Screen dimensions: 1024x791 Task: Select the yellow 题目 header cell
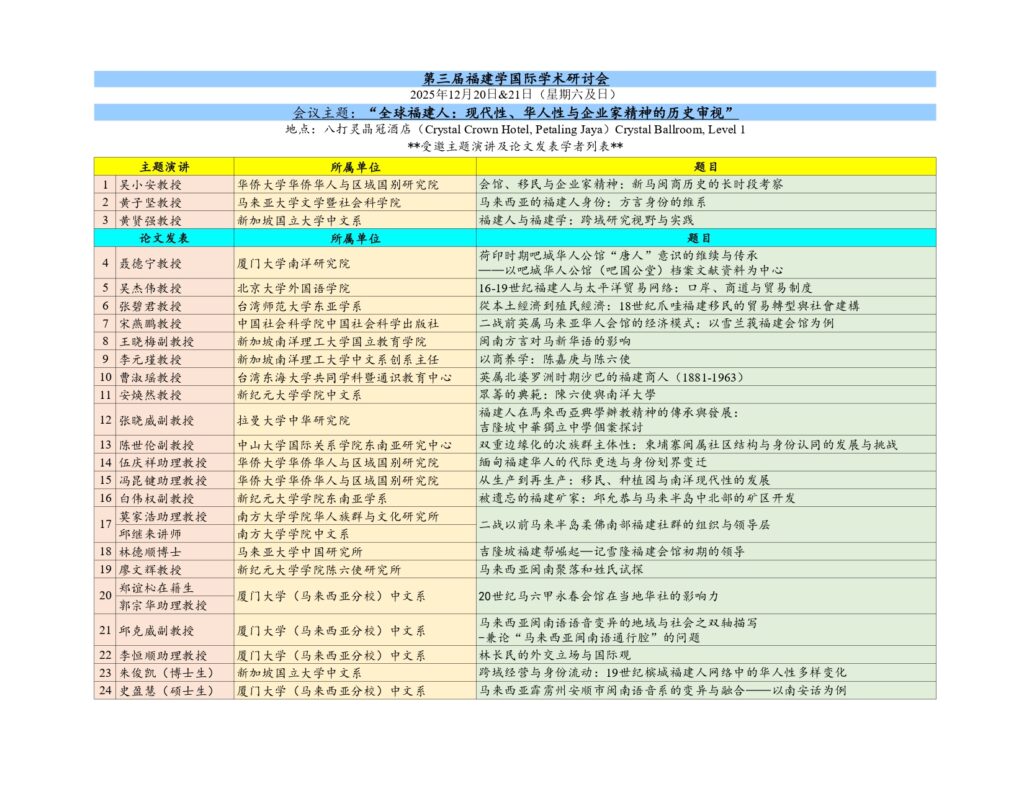(x=705, y=166)
